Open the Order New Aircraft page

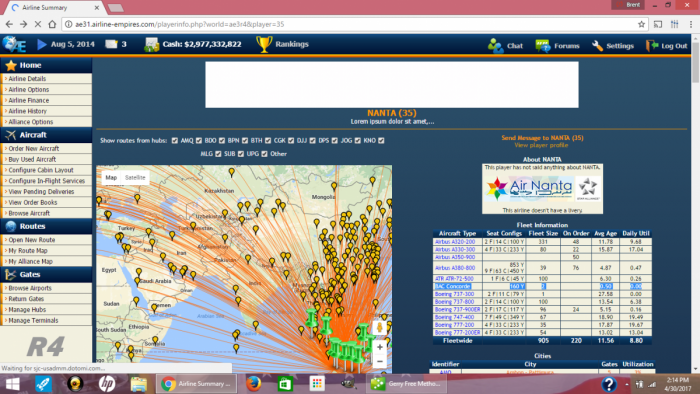(34, 149)
